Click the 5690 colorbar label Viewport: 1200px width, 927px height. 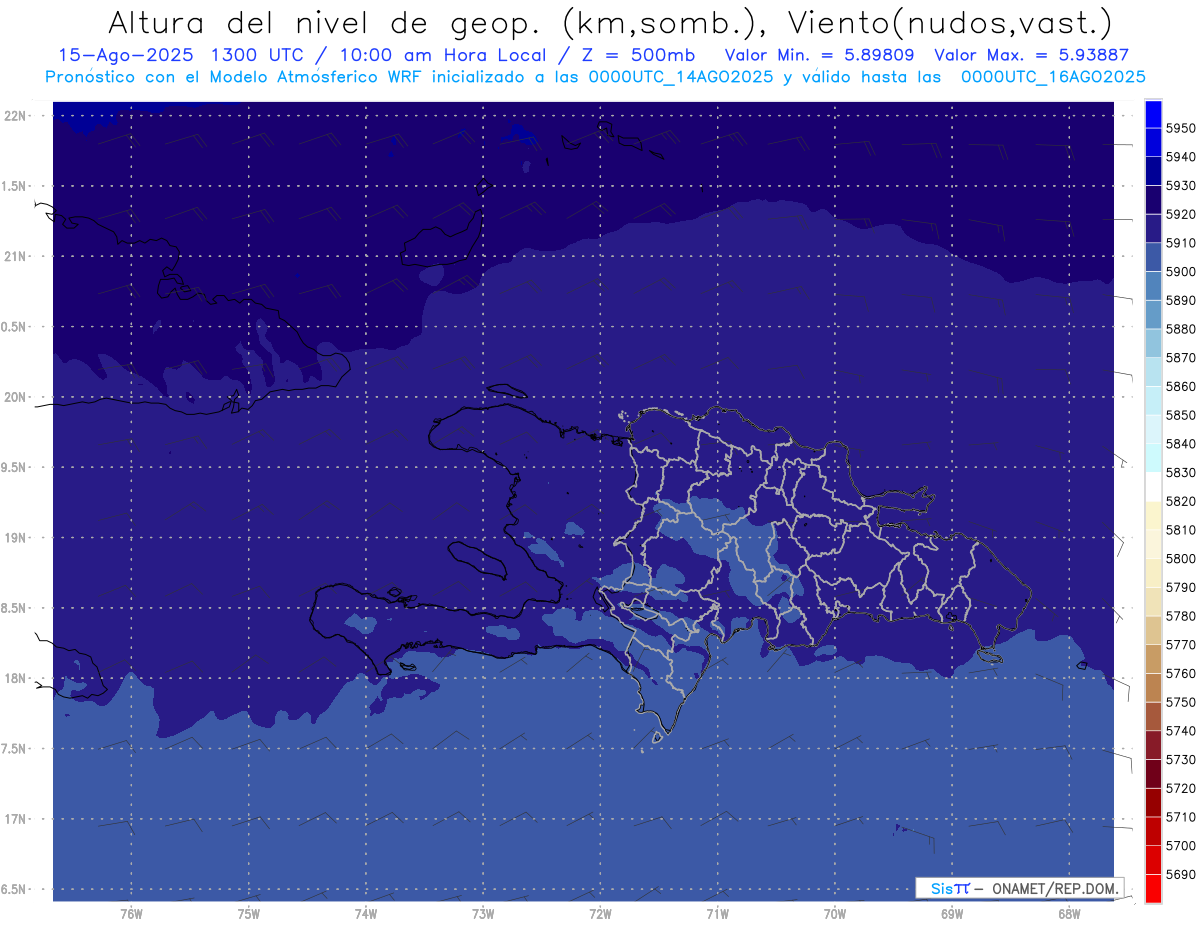point(1180,874)
